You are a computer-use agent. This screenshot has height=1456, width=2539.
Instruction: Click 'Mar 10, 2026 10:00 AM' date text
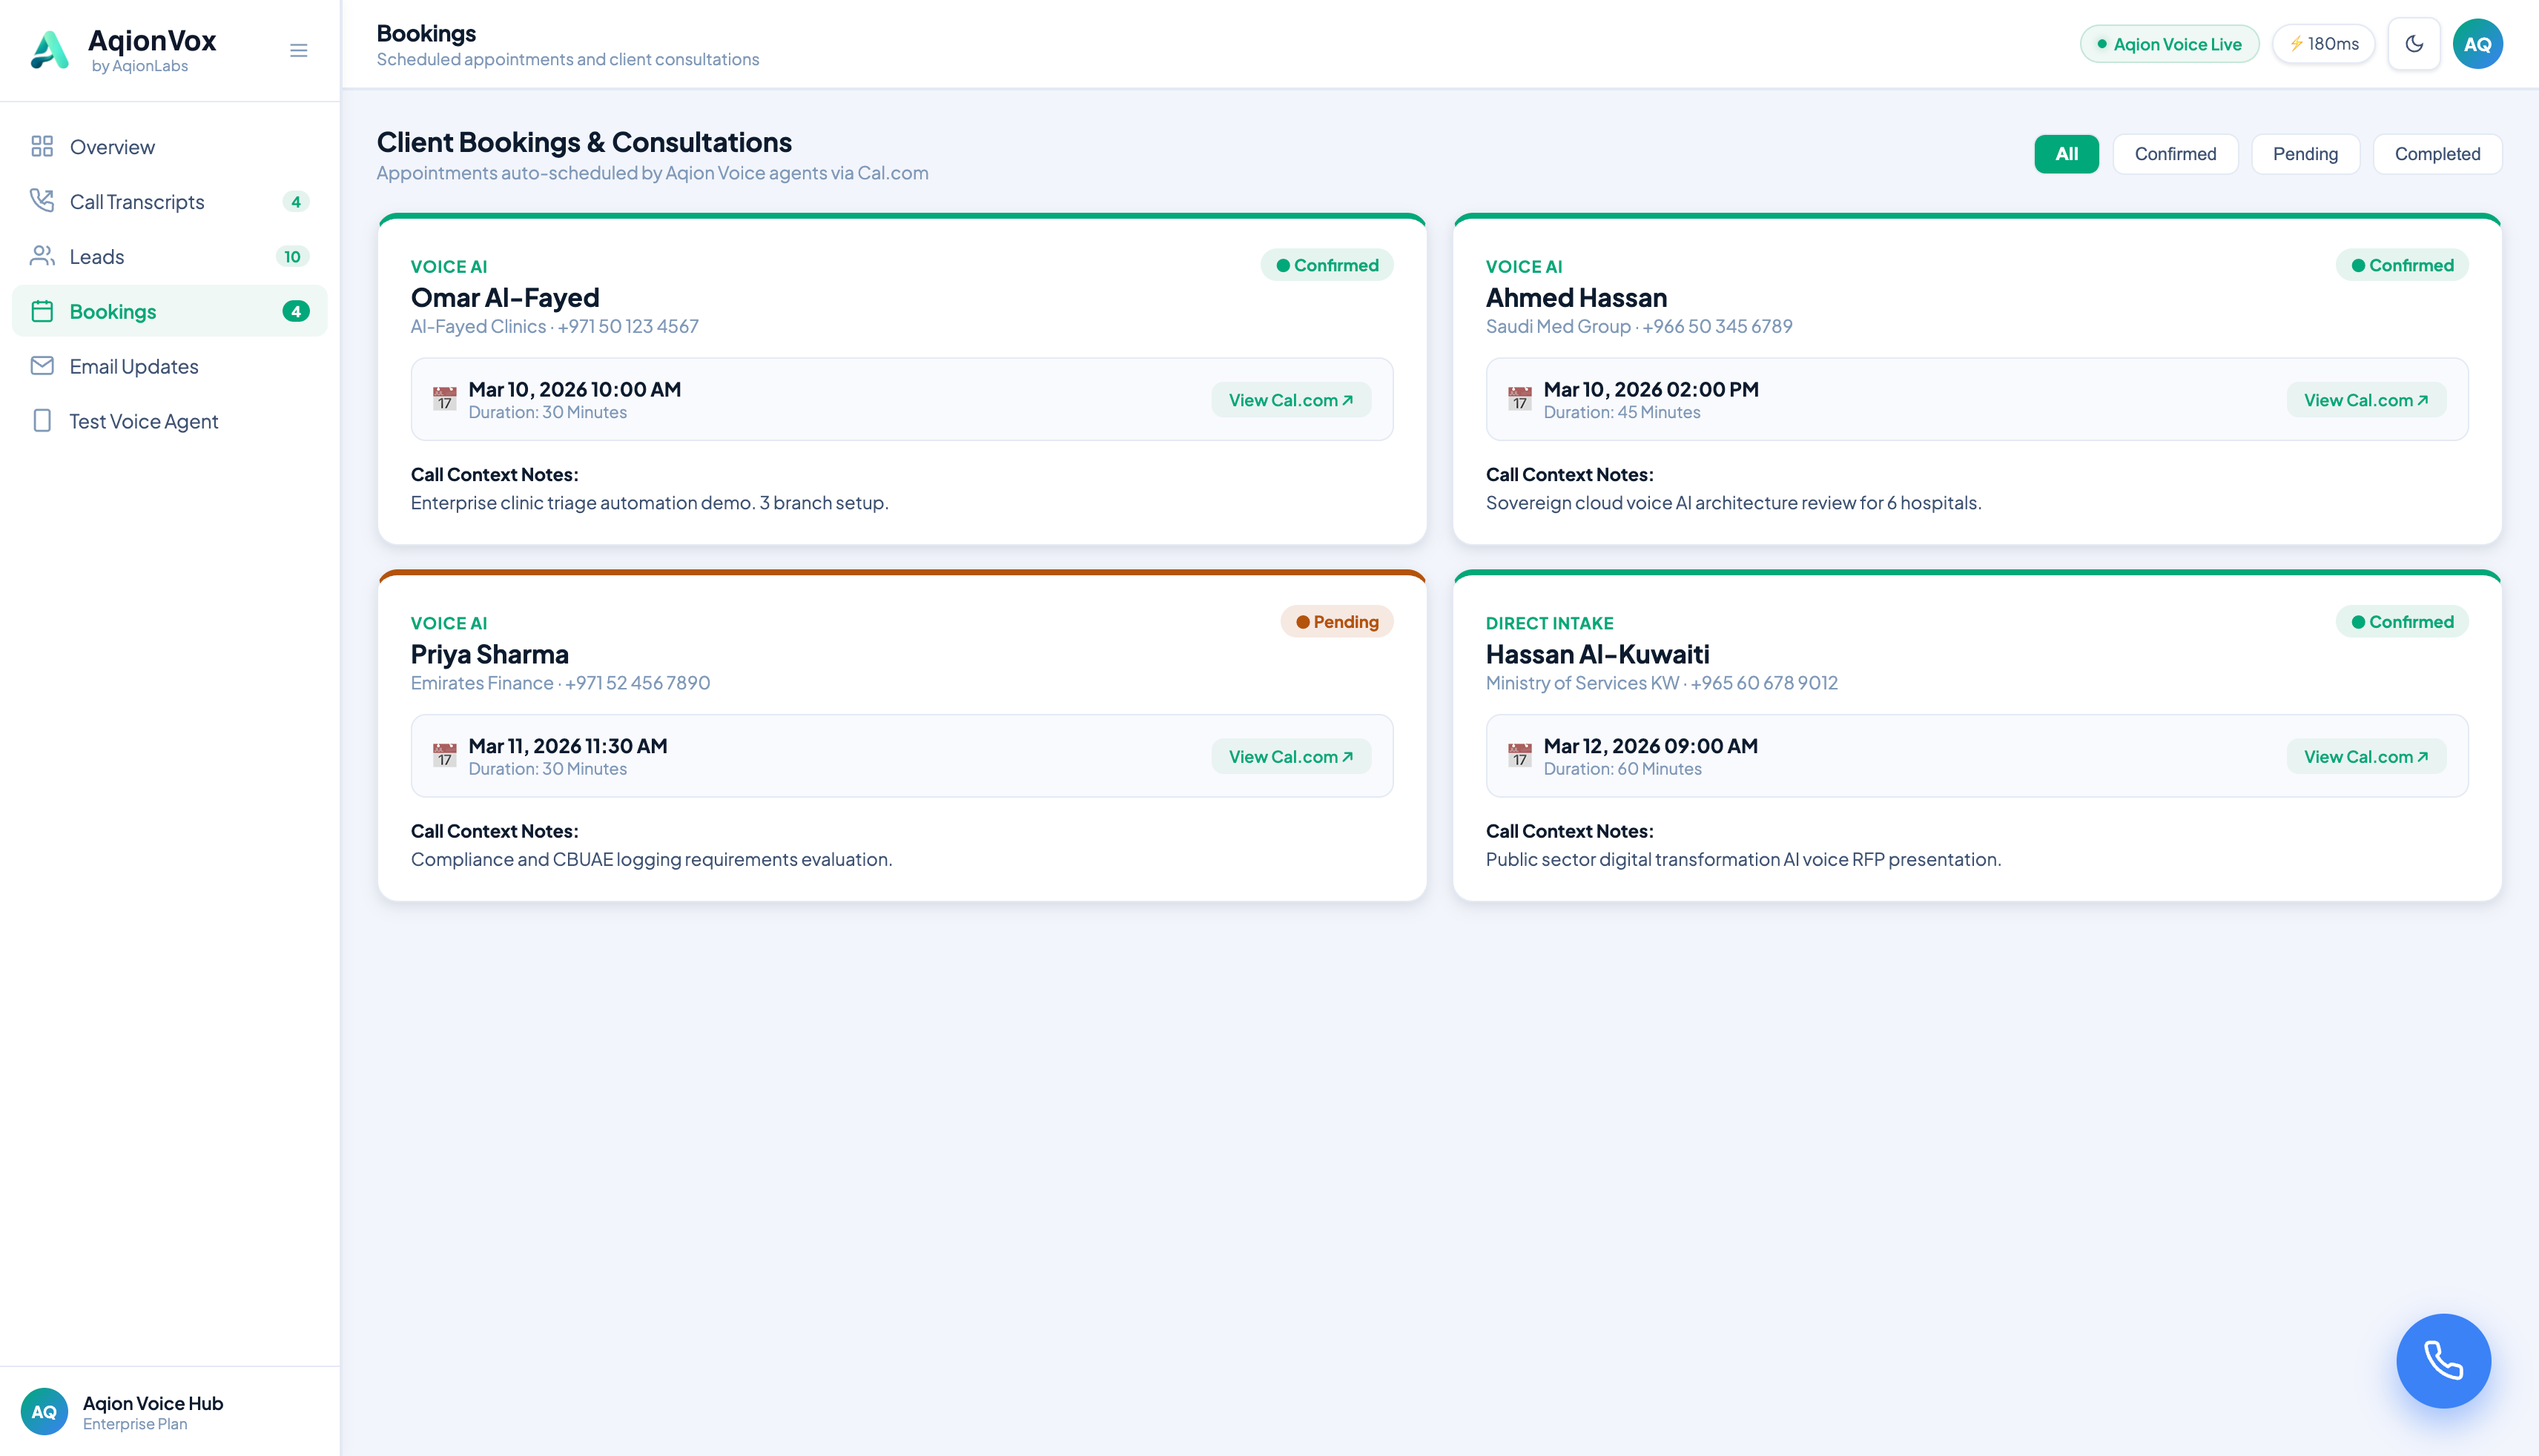point(575,389)
